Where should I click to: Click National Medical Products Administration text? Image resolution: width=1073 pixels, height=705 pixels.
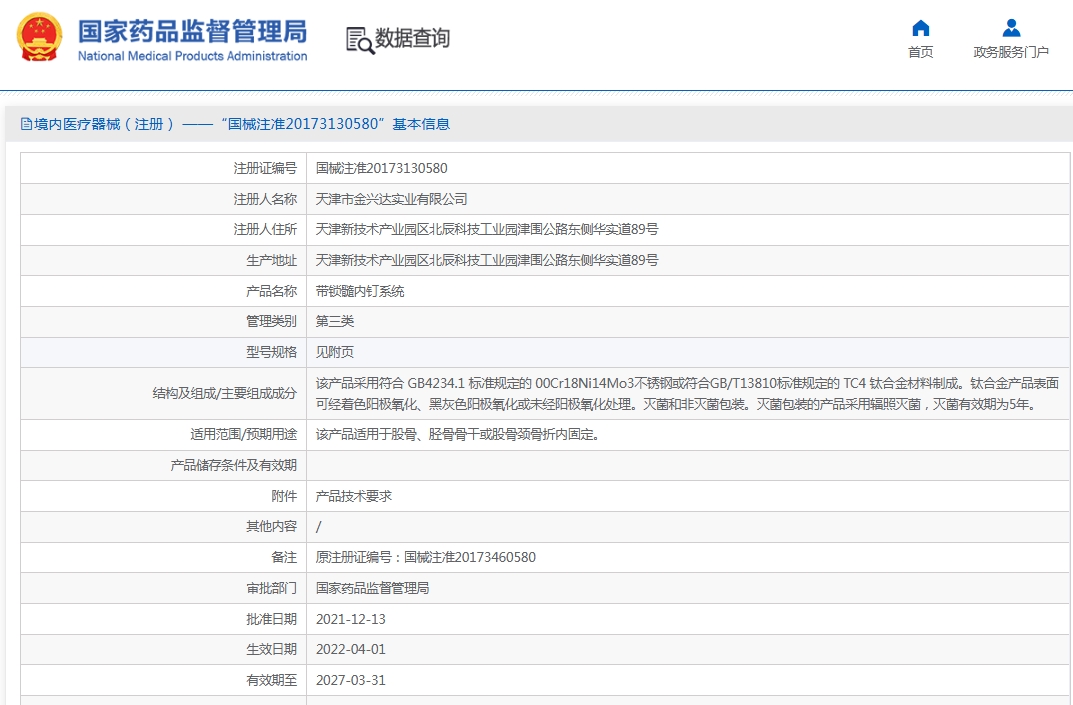click(192, 56)
